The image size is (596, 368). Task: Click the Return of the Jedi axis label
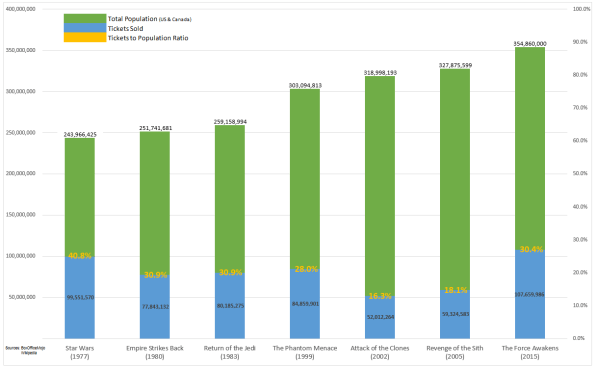[x=230, y=352]
